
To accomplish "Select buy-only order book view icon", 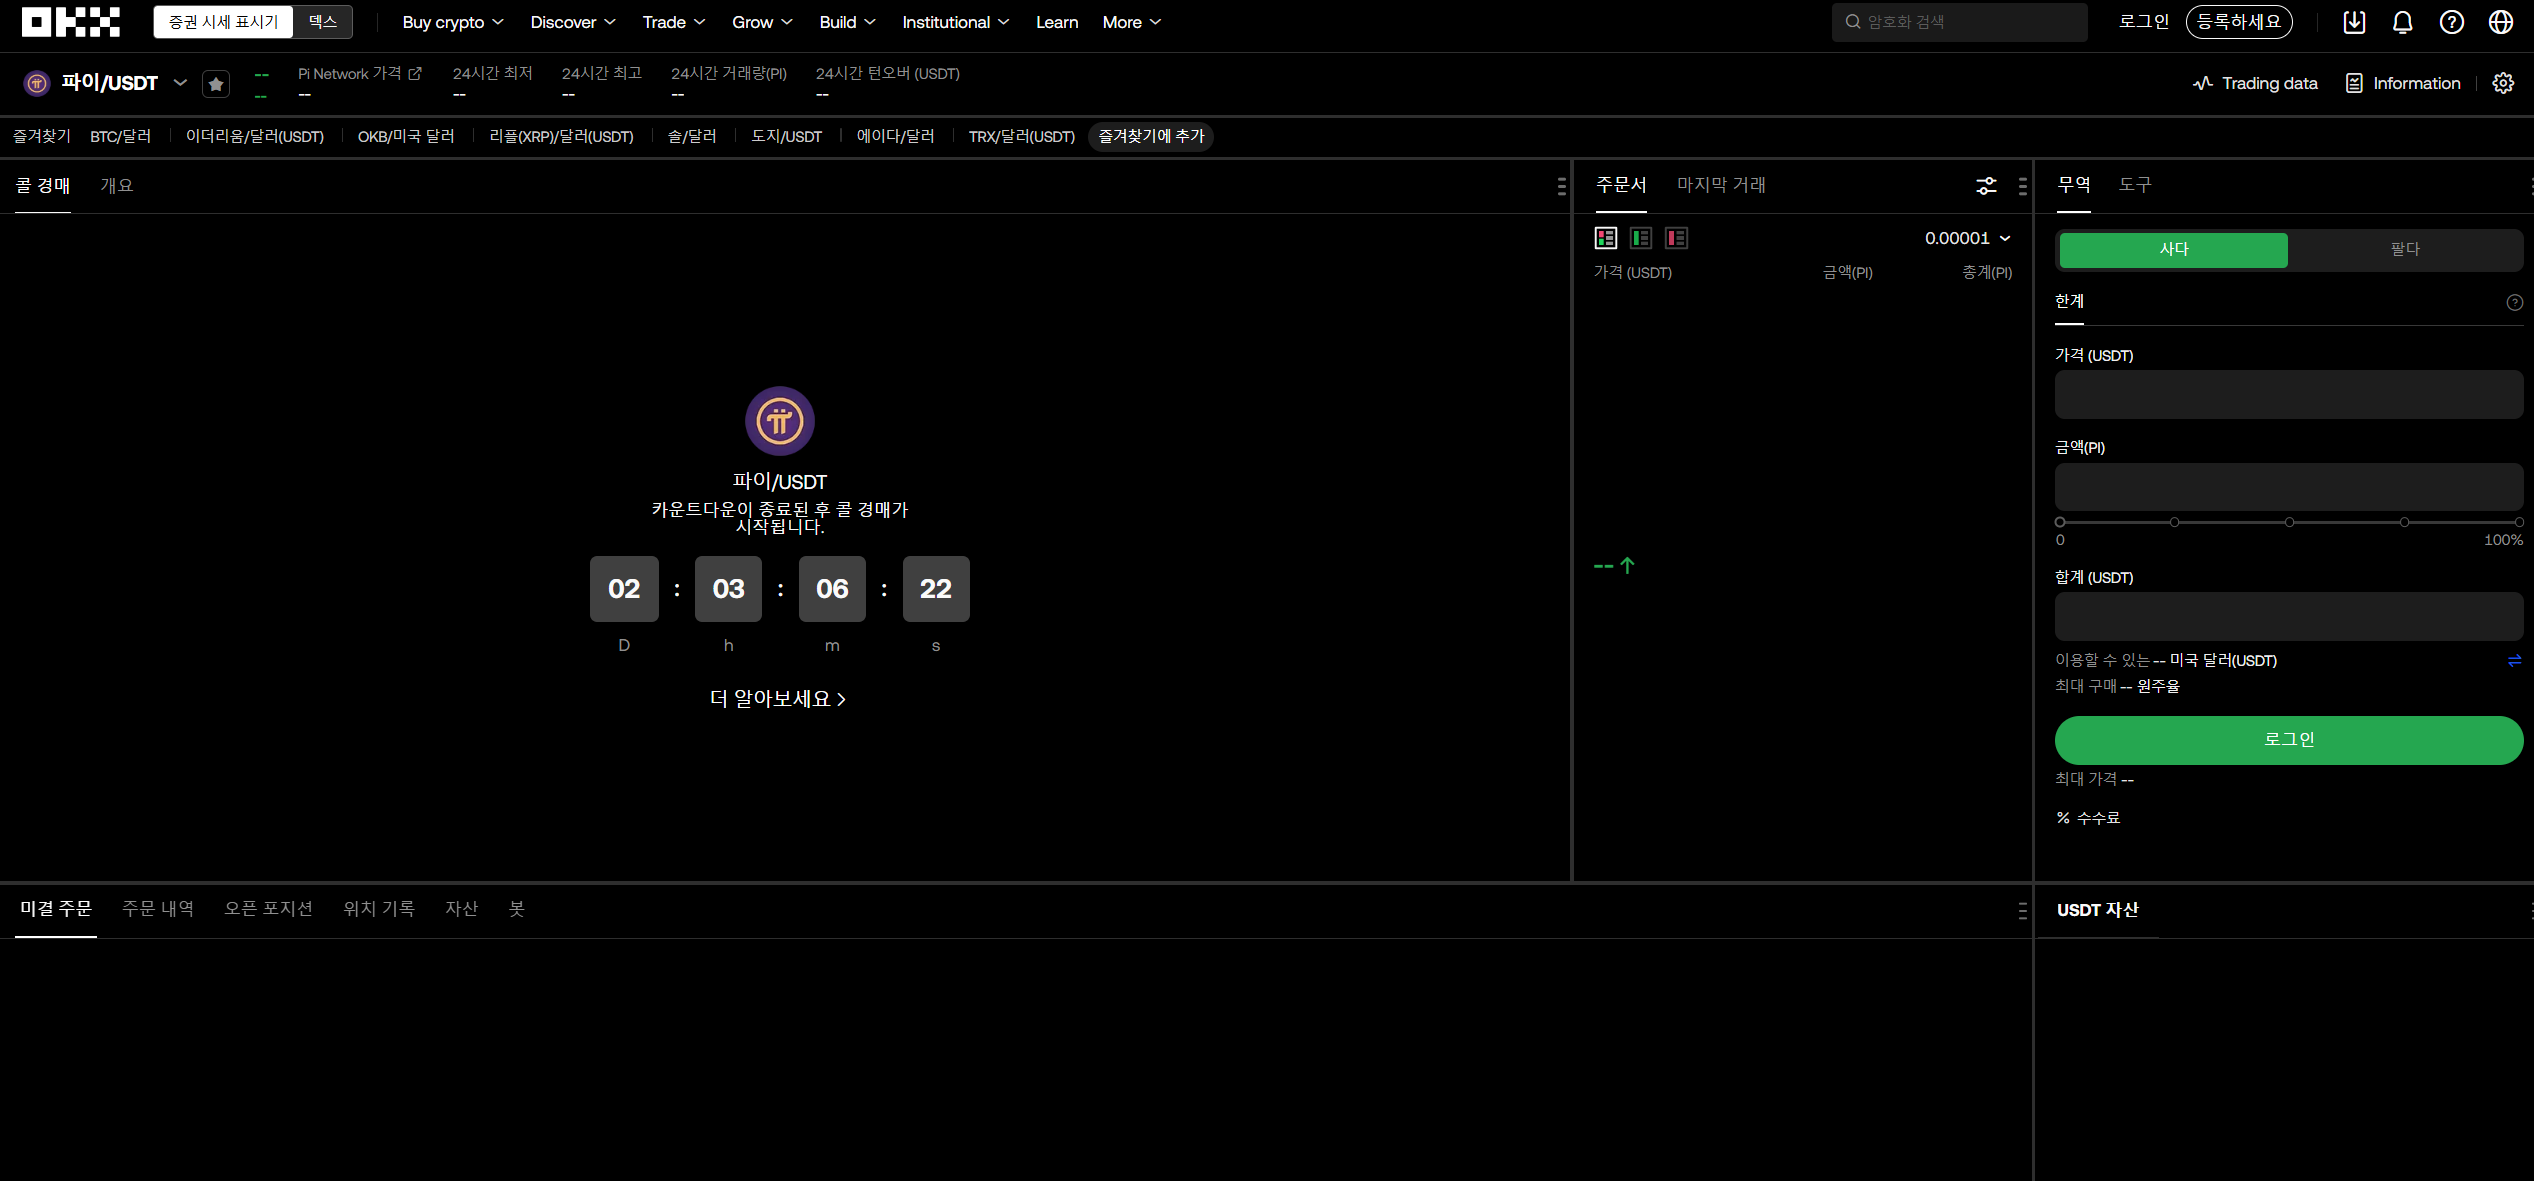I will click(x=1641, y=238).
